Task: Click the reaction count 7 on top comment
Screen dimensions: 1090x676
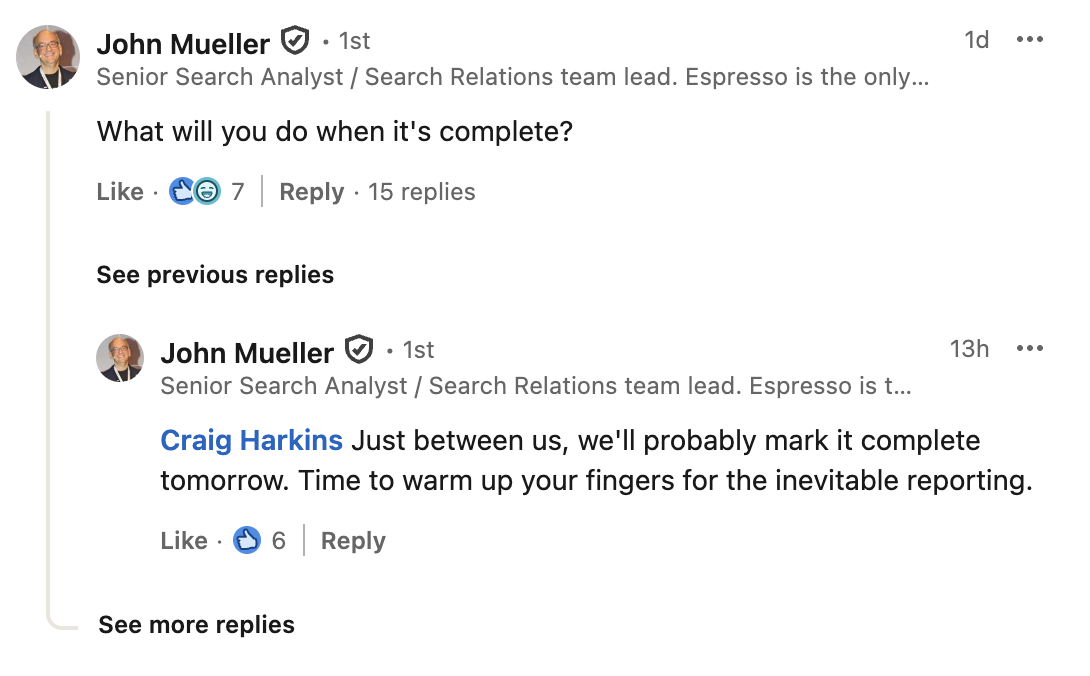Action: point(238,192)
